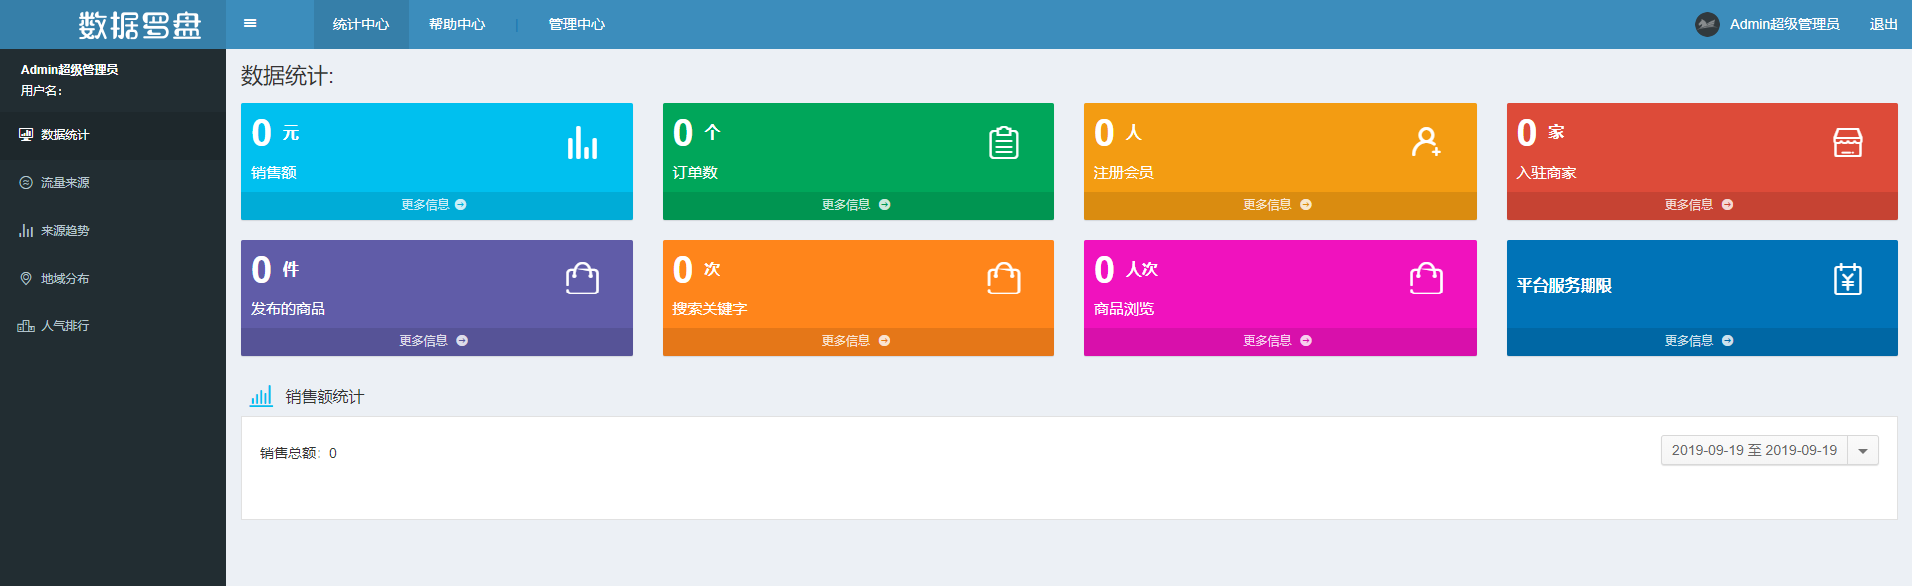
Task: Click the 商品浏览 card label
Action: point(1124,309)
